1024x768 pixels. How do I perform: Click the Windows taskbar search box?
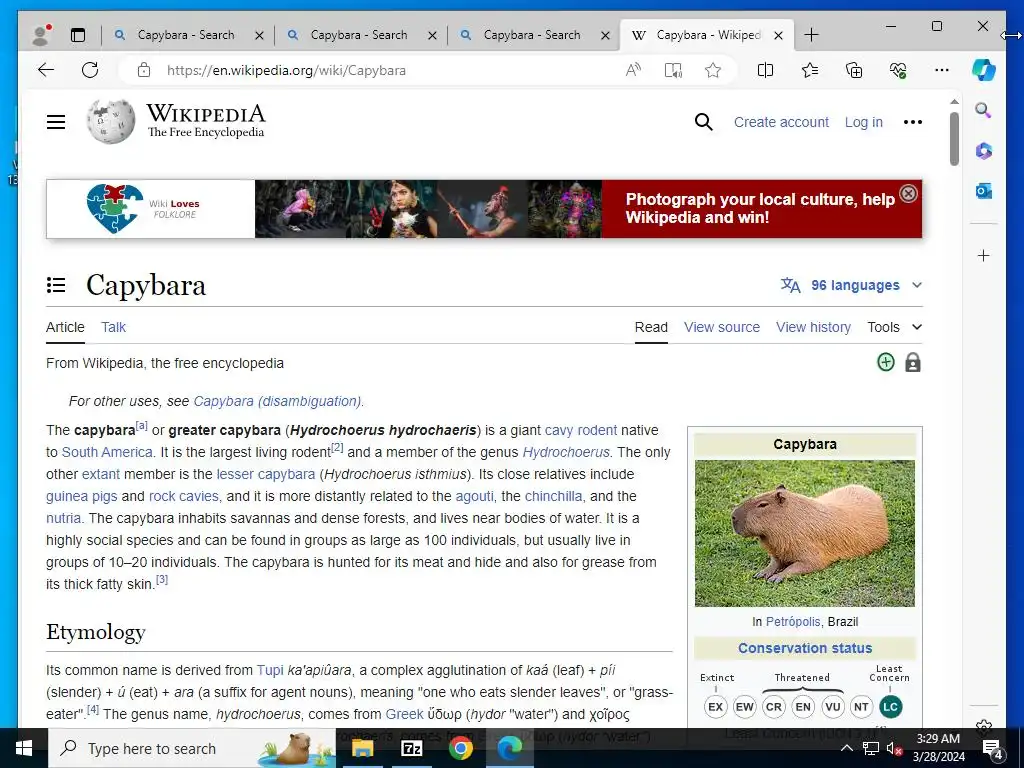click(192, 748)
